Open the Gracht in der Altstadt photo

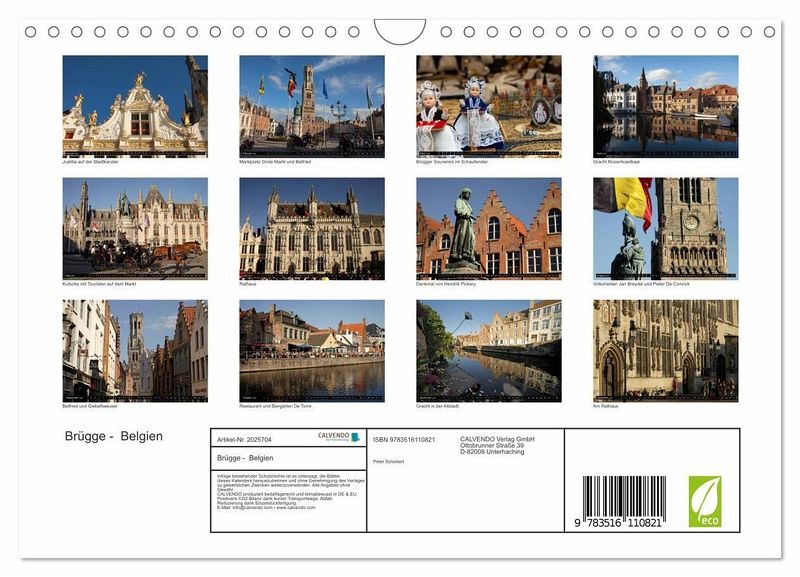tap(489, 351)
